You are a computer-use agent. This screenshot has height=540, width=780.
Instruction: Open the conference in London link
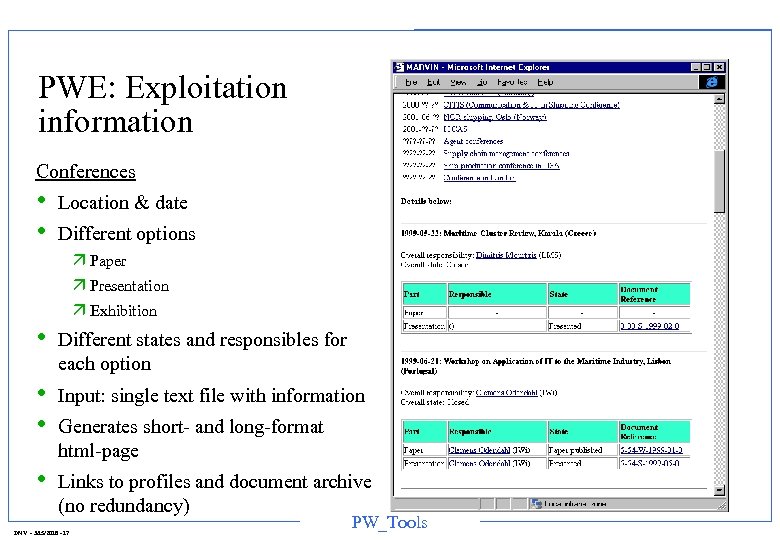(x=479, y=178)
